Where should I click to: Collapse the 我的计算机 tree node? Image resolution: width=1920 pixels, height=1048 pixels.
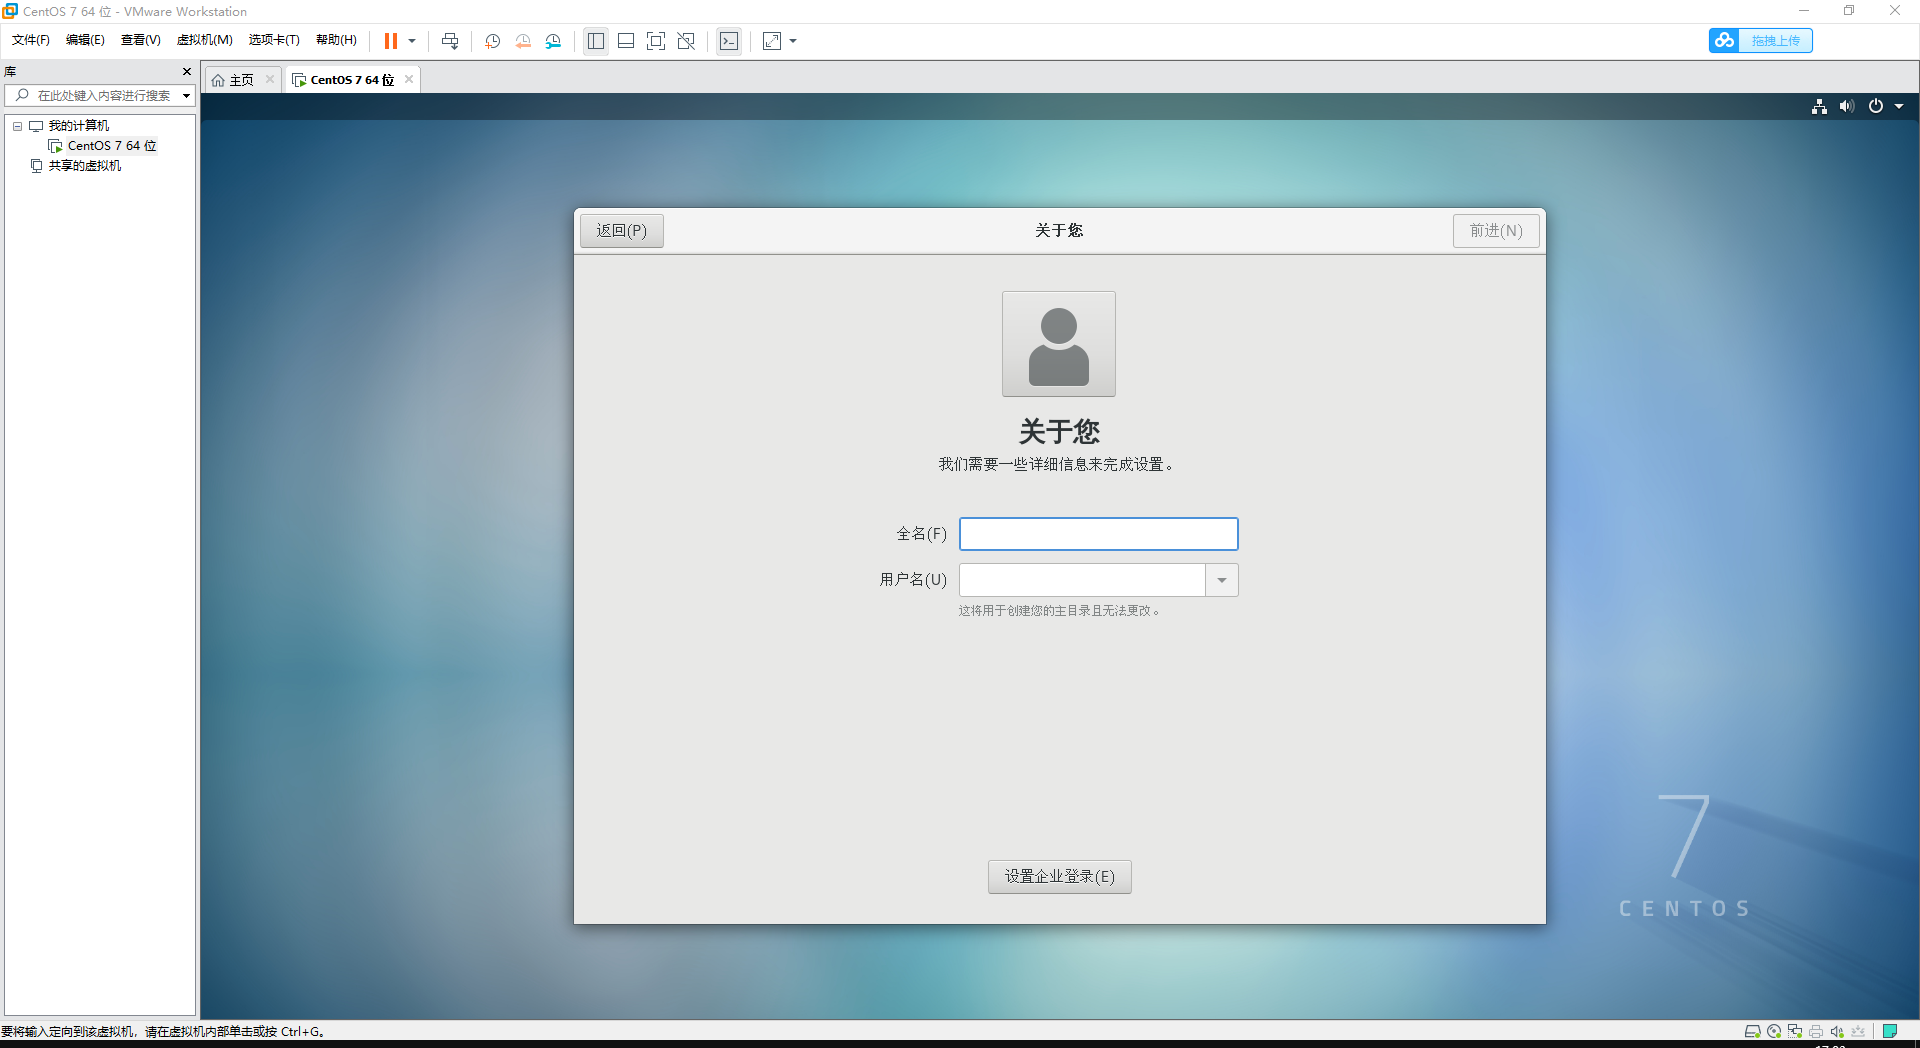[17, 126]
